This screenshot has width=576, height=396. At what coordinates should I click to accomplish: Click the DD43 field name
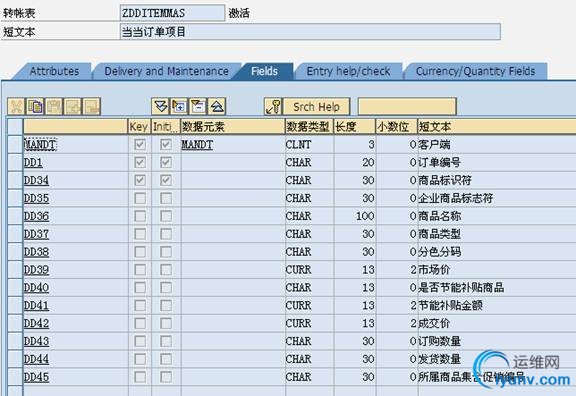pos(36,341)
